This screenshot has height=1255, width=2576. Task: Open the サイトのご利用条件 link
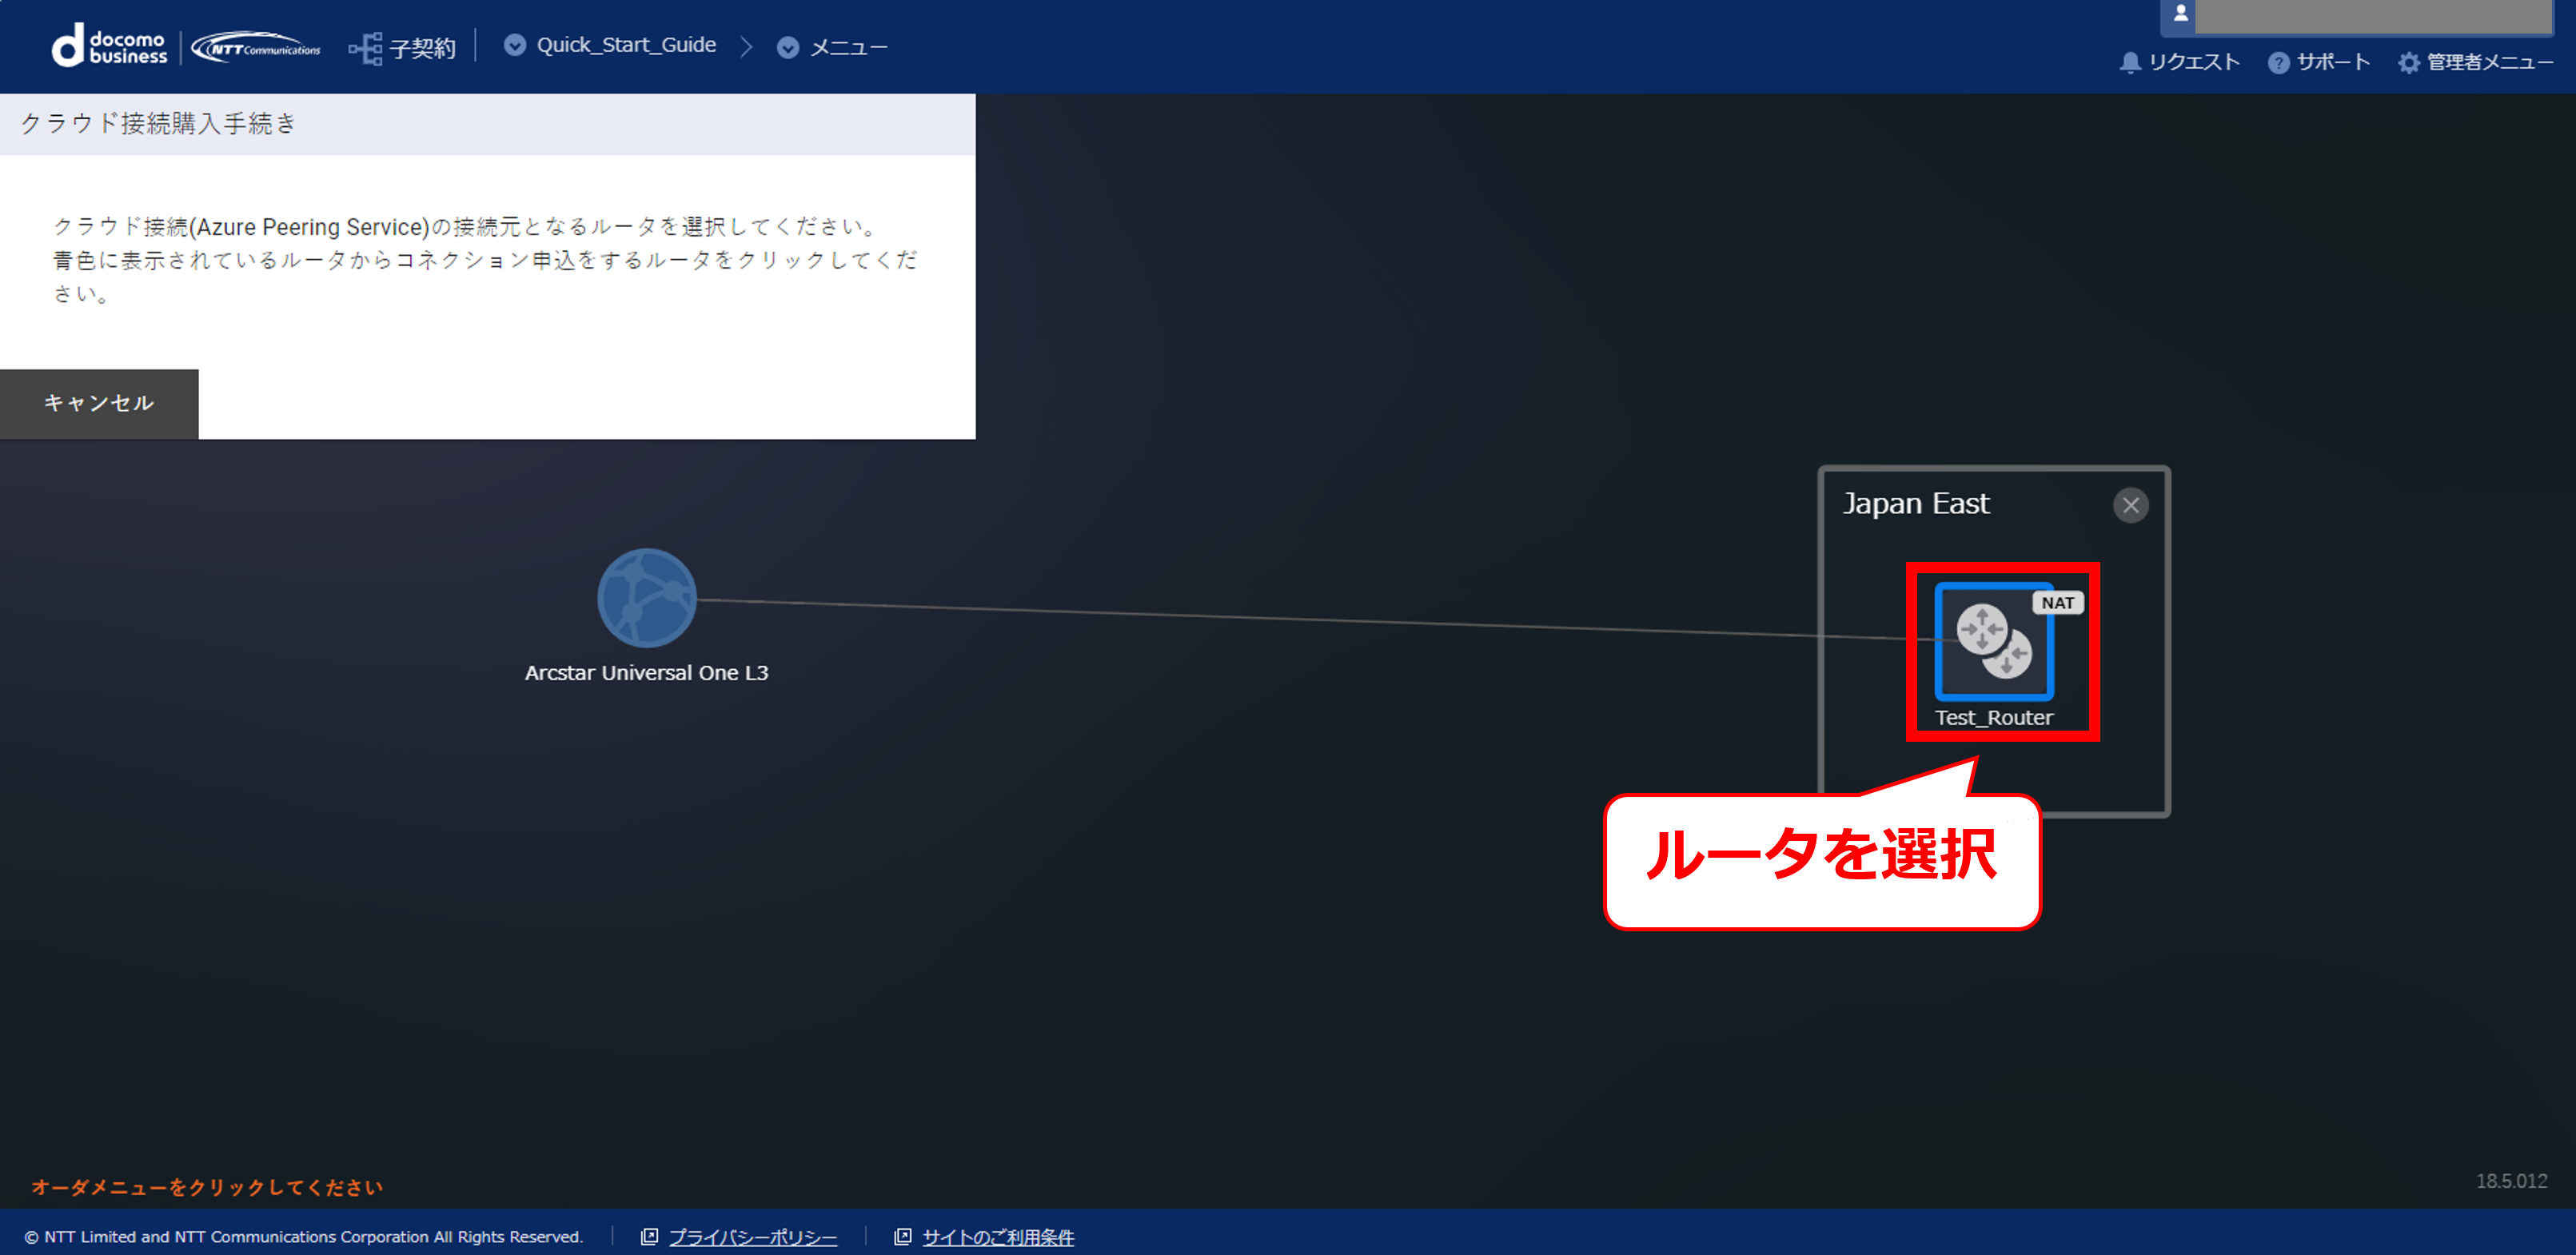pyautogui.click(x=997, y=1237)
